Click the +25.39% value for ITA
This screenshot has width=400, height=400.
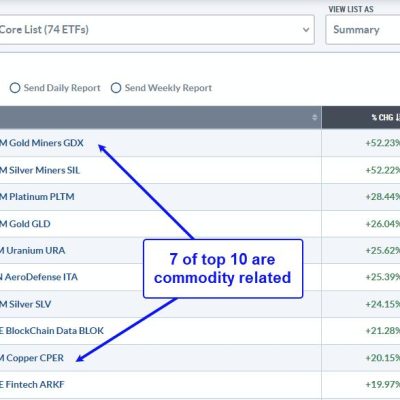(x=383, y=277)
